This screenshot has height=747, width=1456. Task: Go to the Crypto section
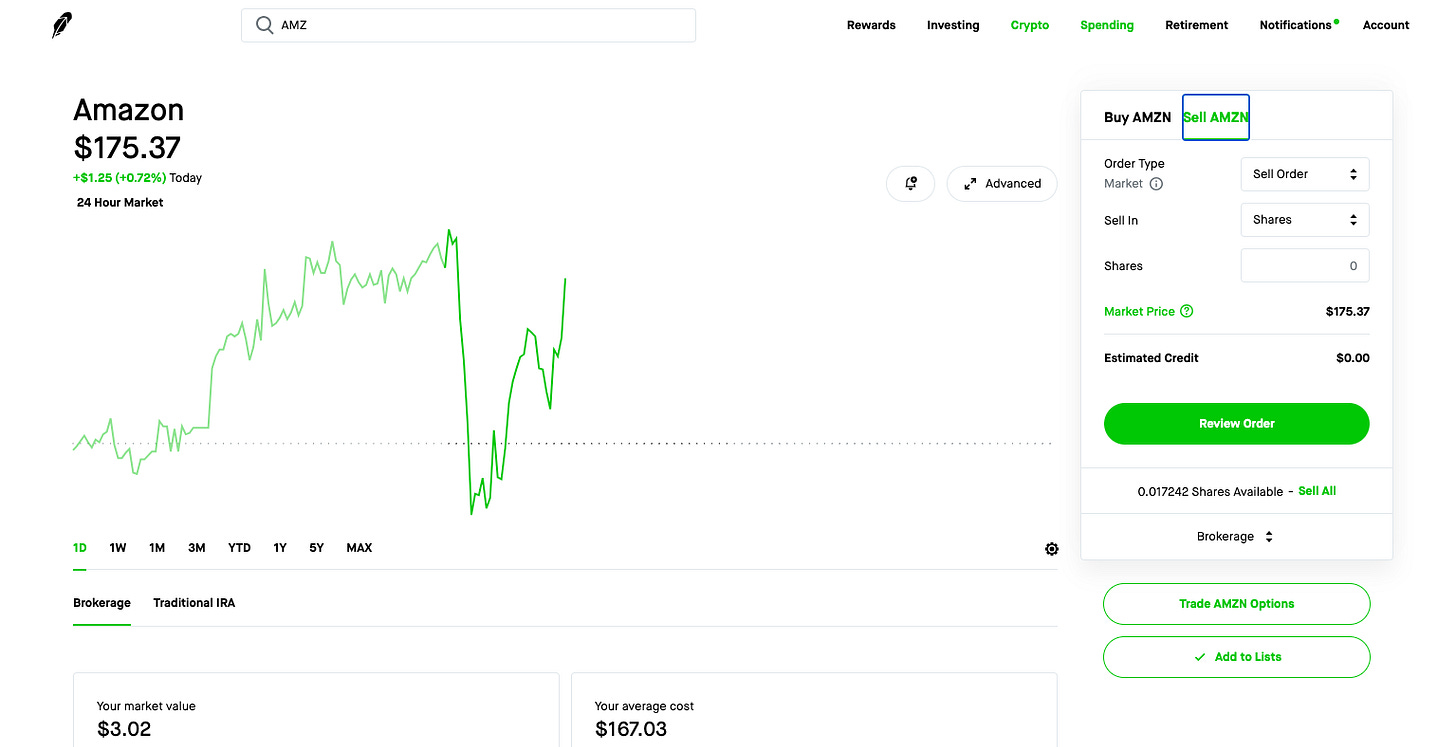[1030, 25]
